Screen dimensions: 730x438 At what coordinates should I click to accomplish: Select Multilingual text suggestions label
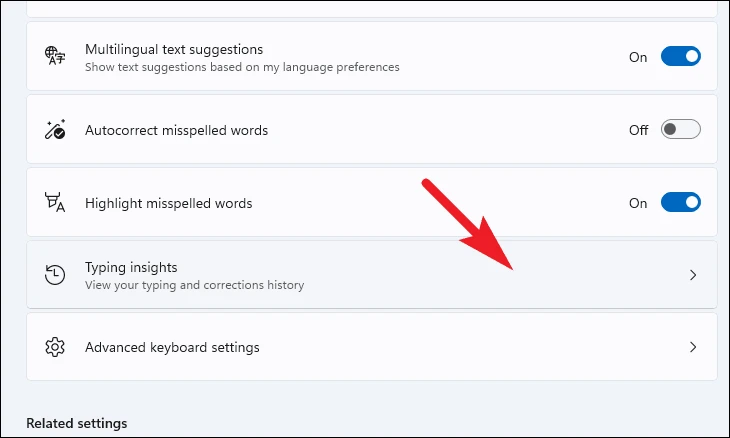174,49
